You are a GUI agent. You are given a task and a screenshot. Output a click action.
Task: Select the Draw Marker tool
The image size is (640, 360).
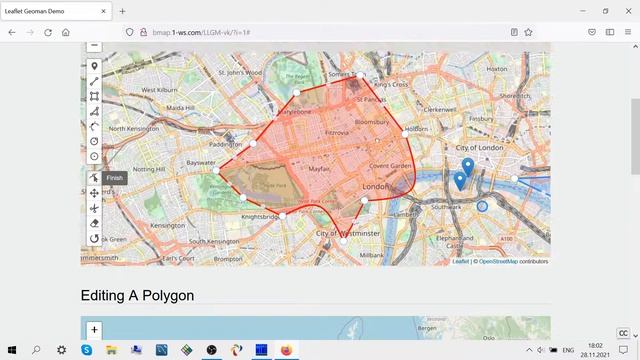tap(94, 66)
